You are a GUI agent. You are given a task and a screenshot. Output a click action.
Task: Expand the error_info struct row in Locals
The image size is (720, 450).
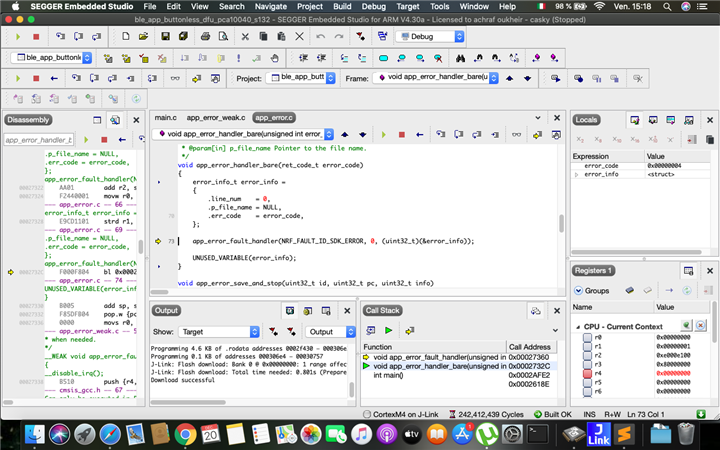click(577, 175)
